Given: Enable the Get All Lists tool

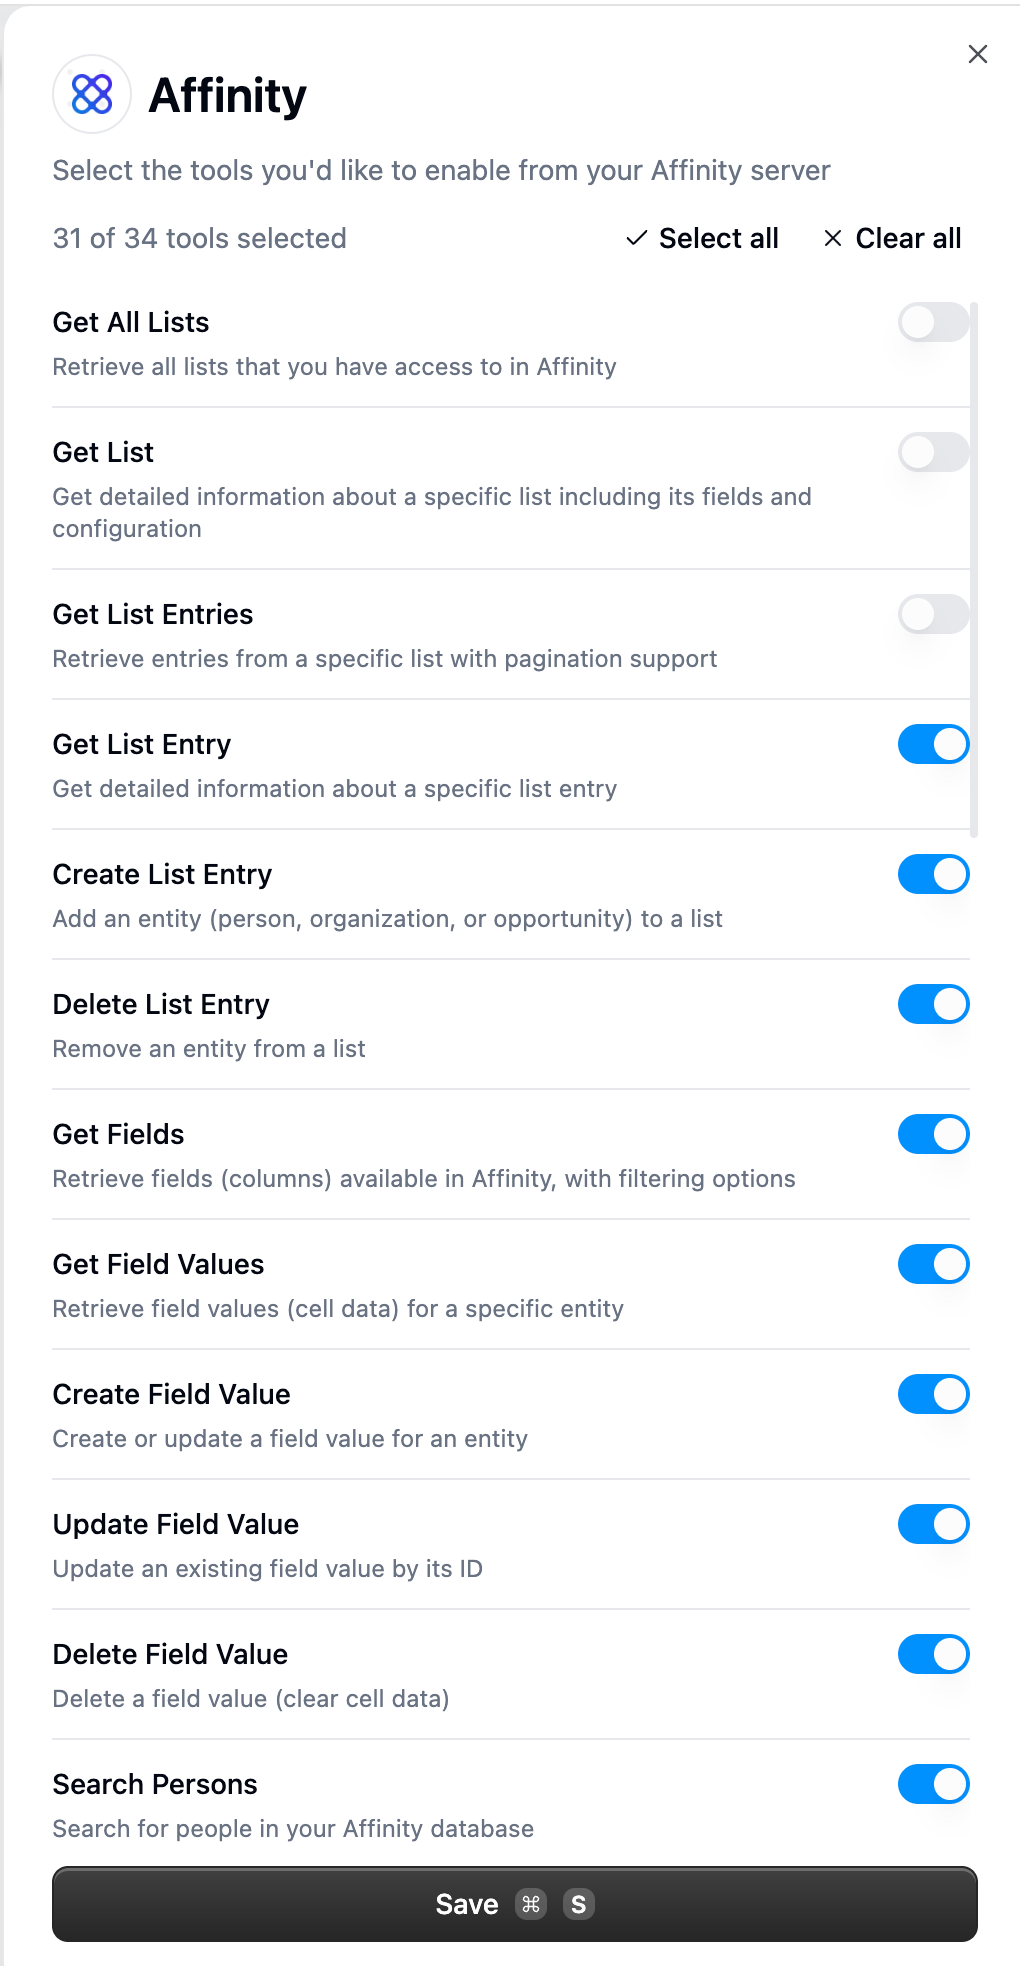Looking at the screenshot, I should click(x=932, y=322).
